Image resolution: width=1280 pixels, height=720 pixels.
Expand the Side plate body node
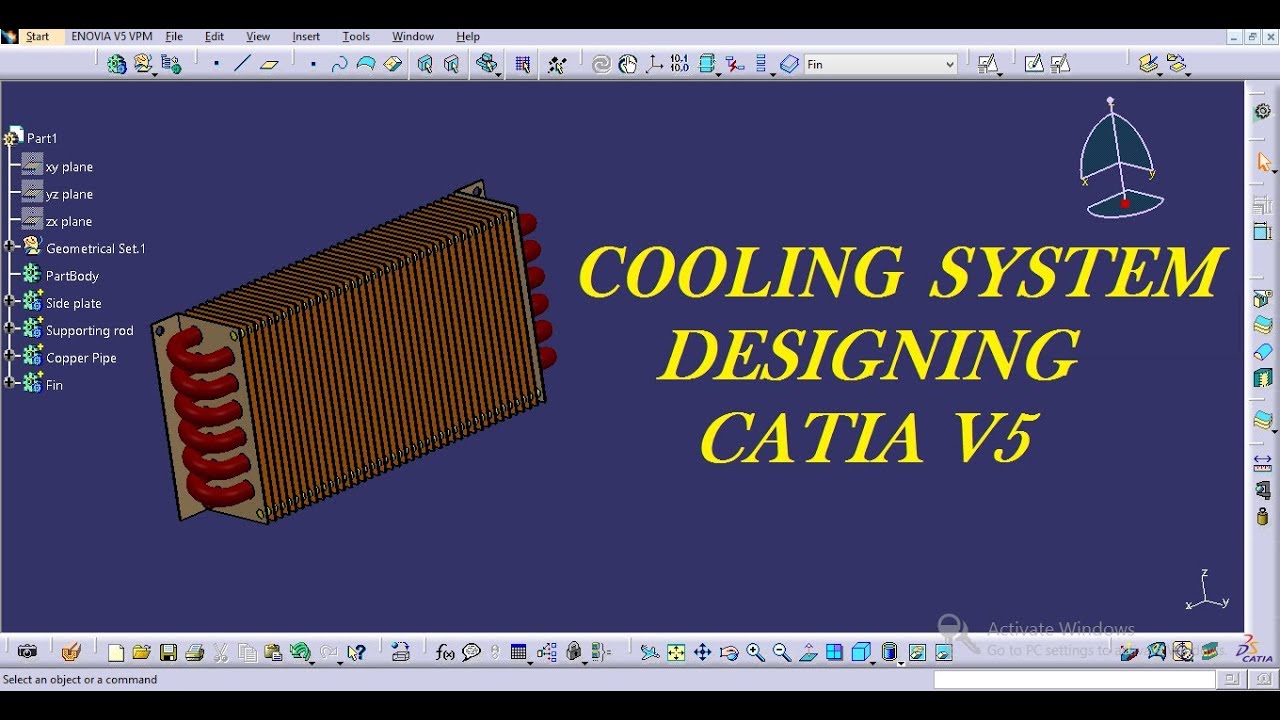click(x=9, y=301)
